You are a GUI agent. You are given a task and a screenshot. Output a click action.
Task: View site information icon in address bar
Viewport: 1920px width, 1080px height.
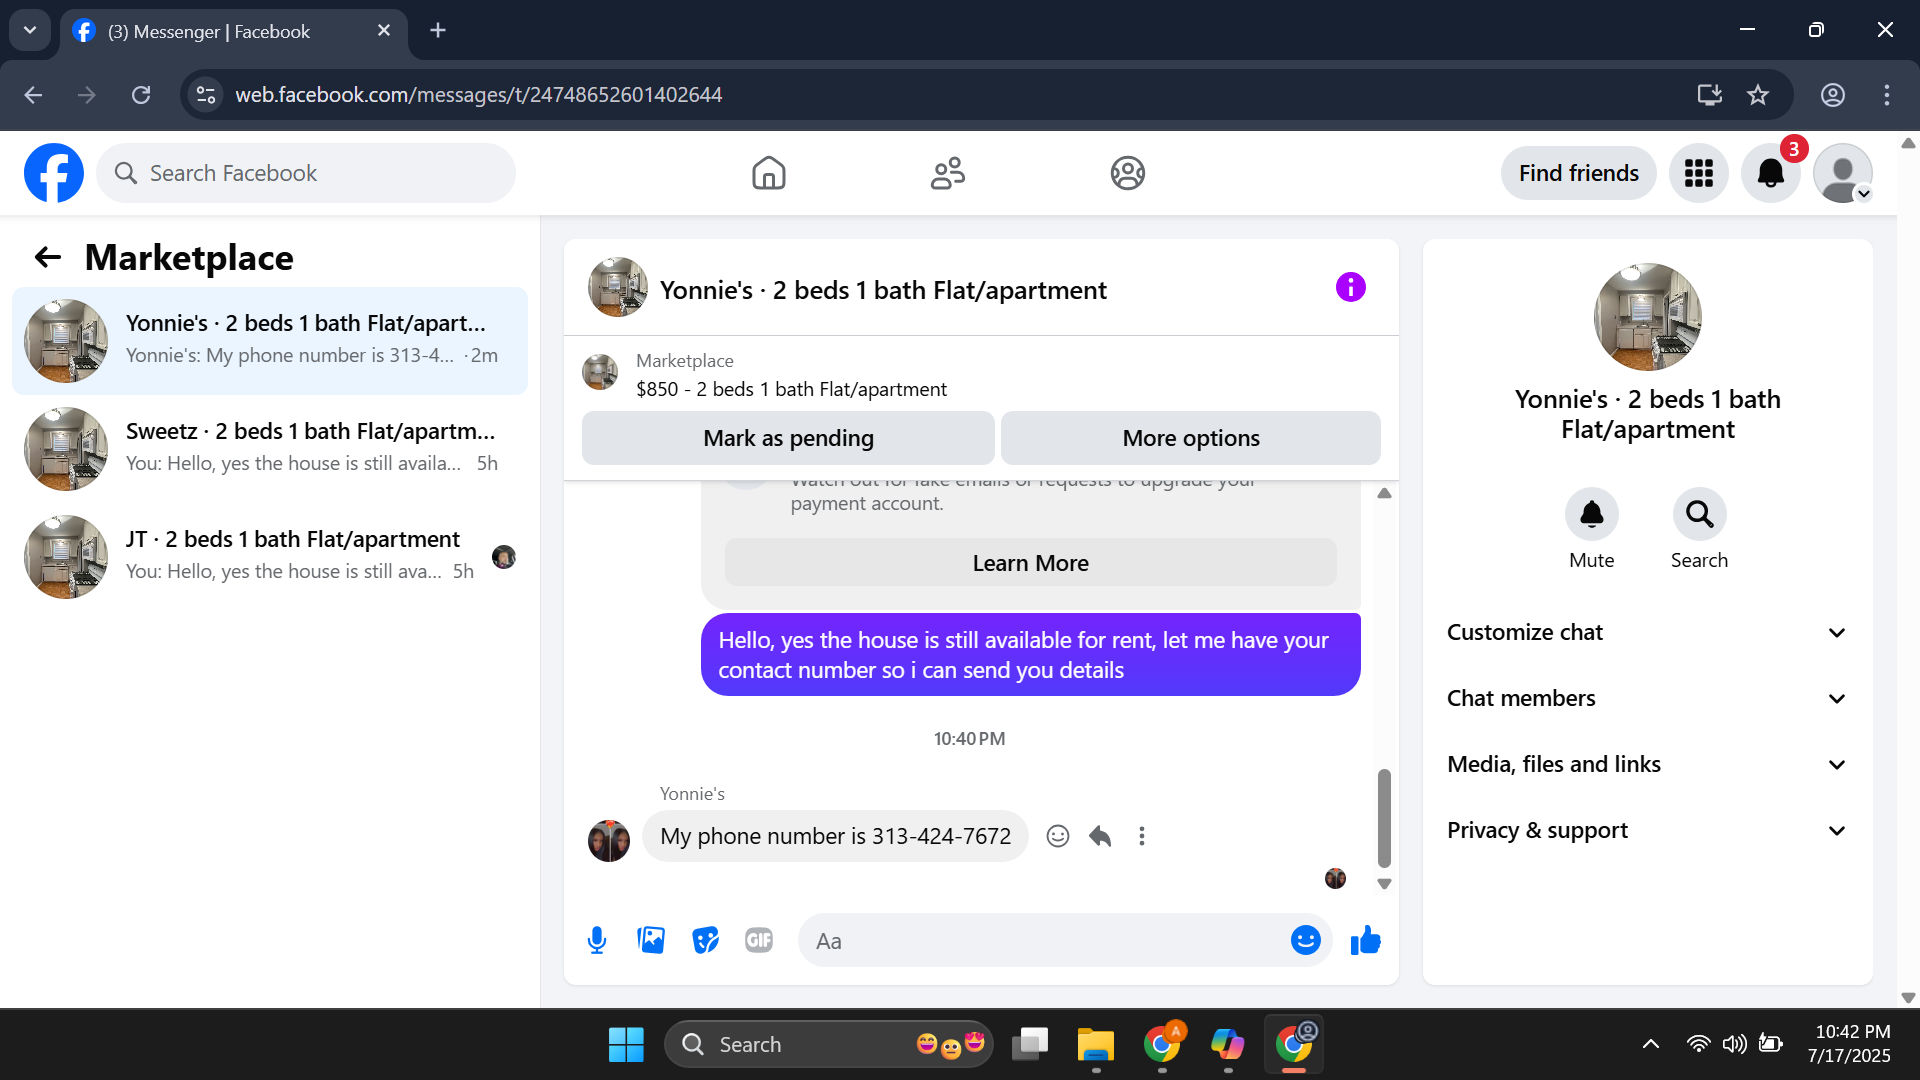[x=206, y=95]
